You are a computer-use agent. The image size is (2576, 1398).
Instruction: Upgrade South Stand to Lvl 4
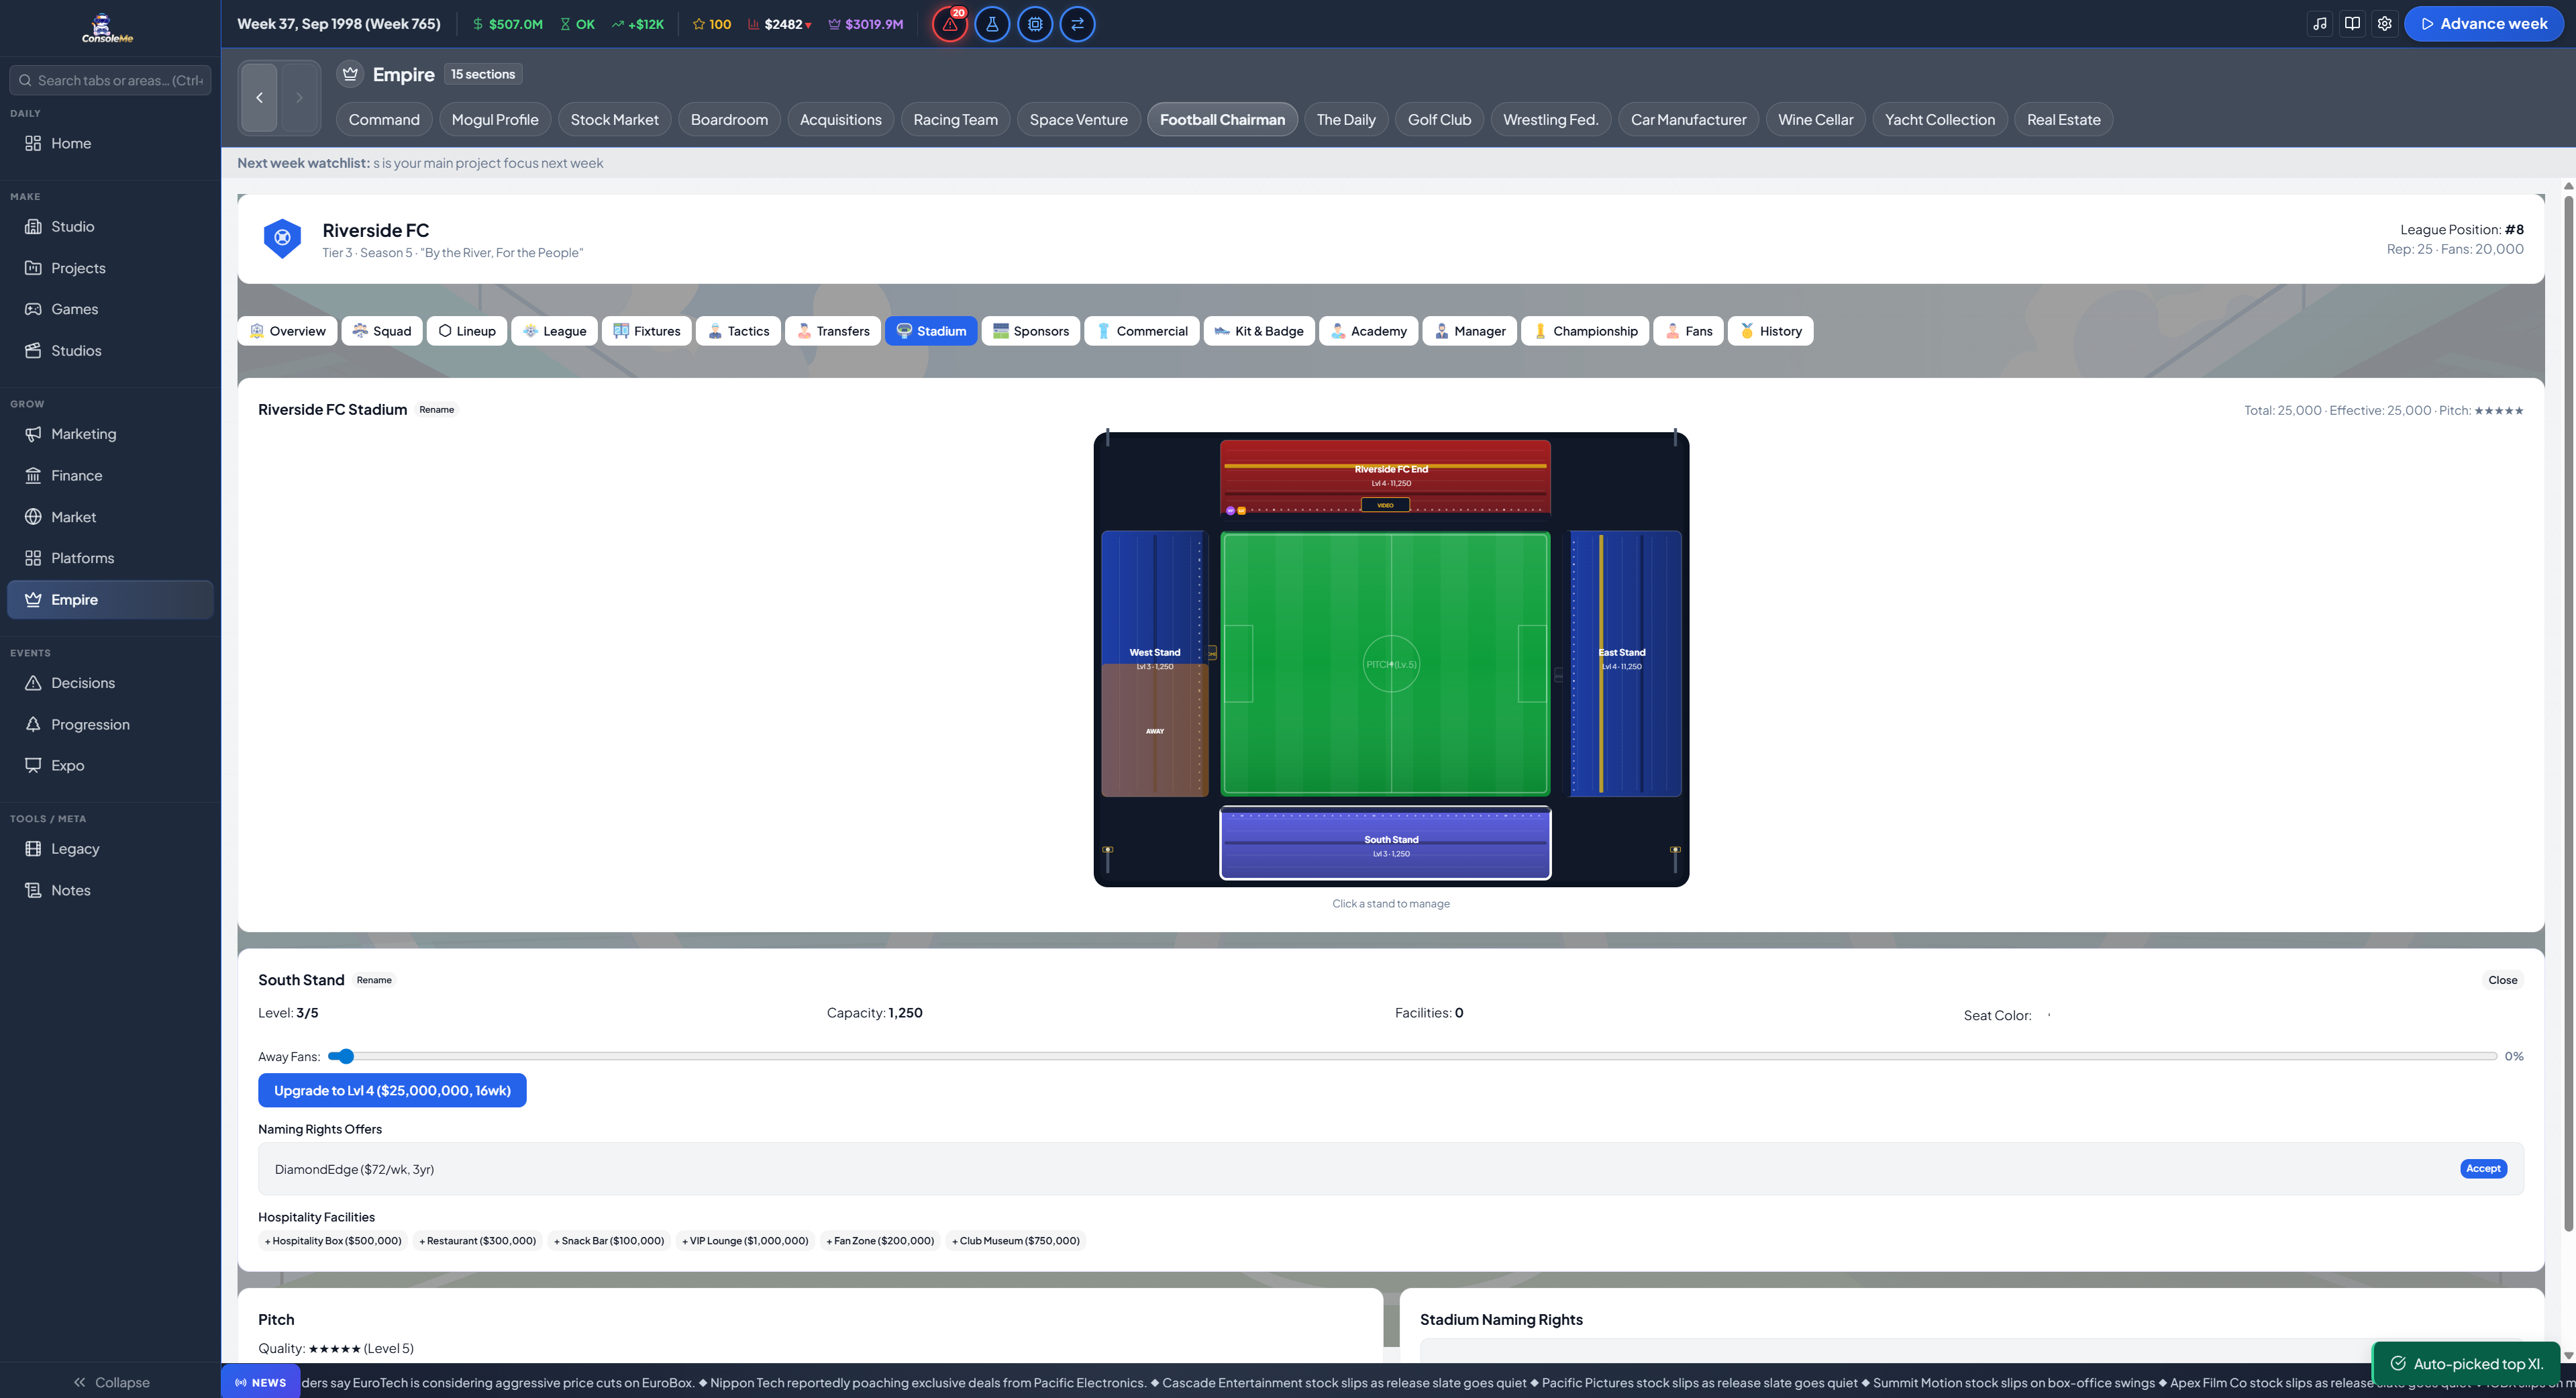pos(392,1091)
